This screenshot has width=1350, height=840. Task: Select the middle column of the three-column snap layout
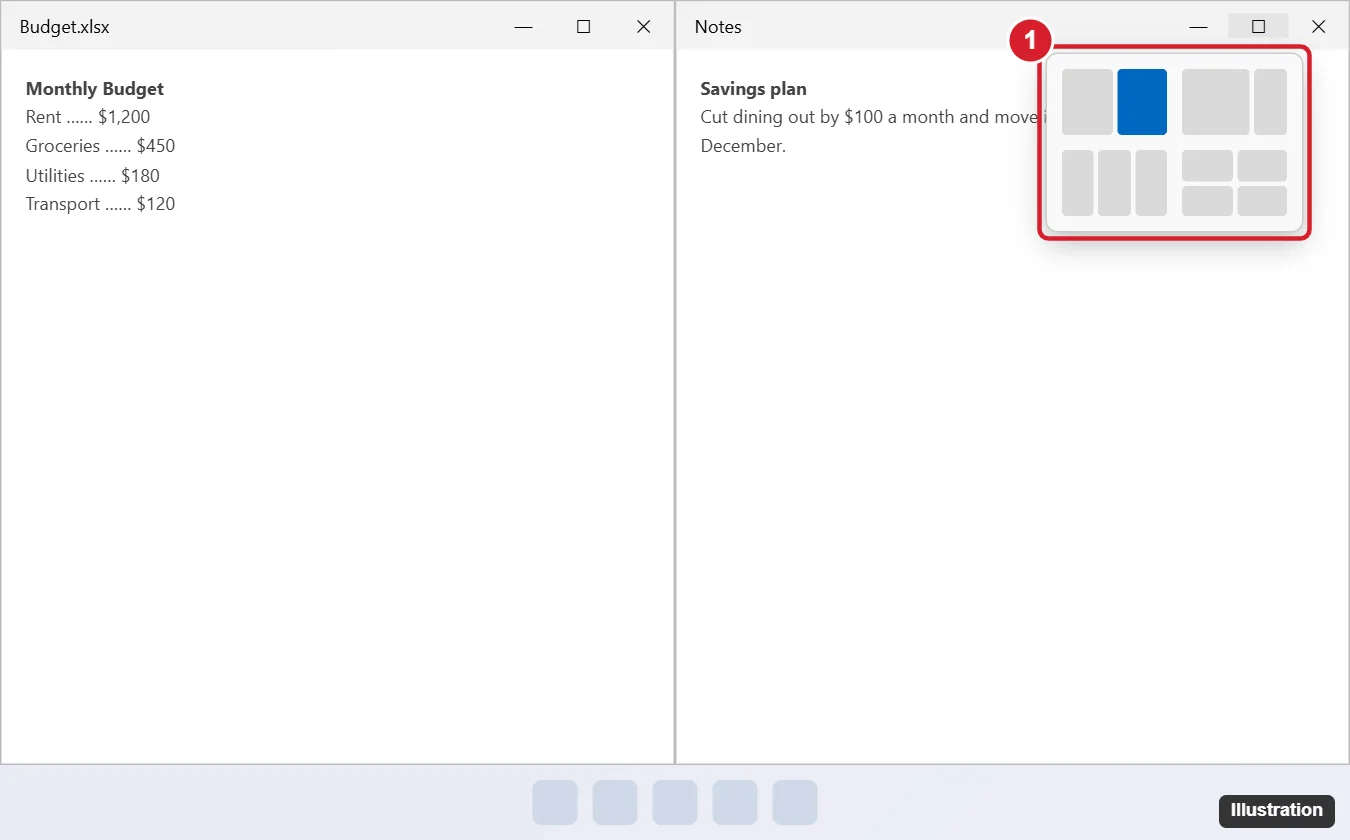click(x=1114, y=183)
